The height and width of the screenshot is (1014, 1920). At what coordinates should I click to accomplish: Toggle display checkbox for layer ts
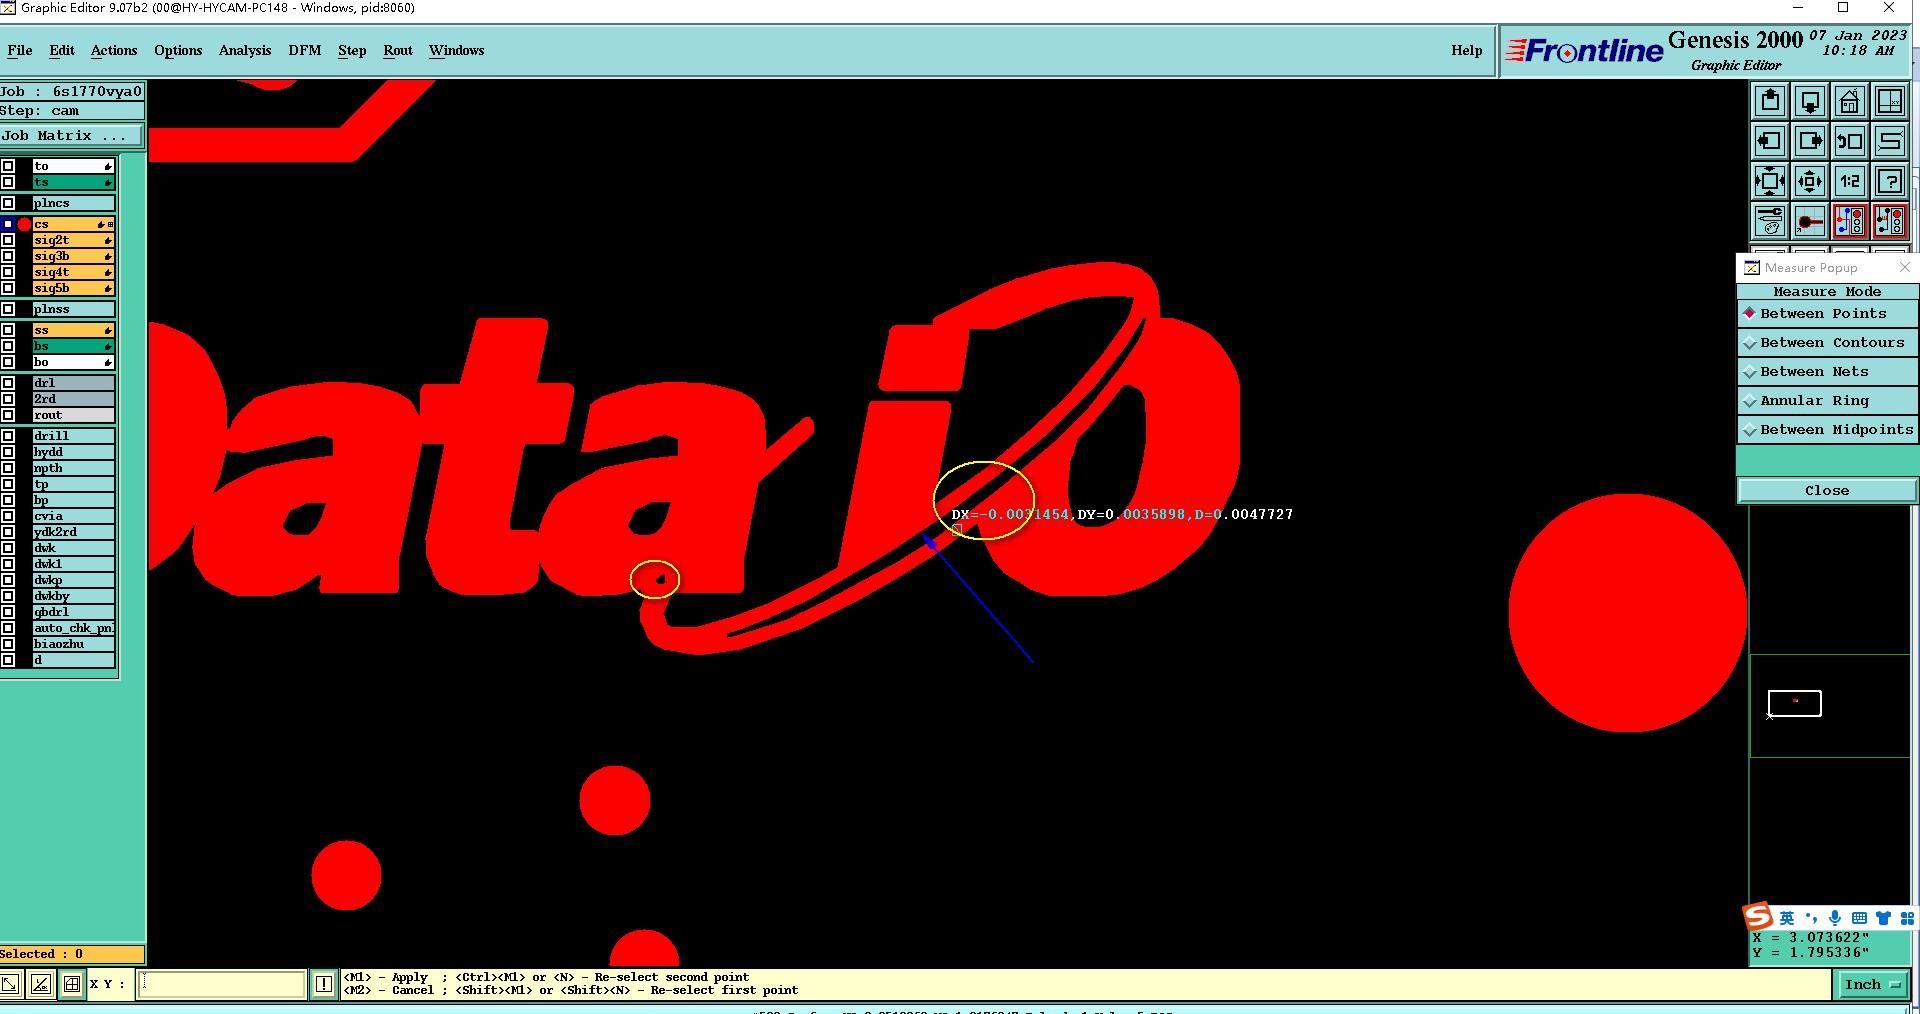tap(8, 182)
